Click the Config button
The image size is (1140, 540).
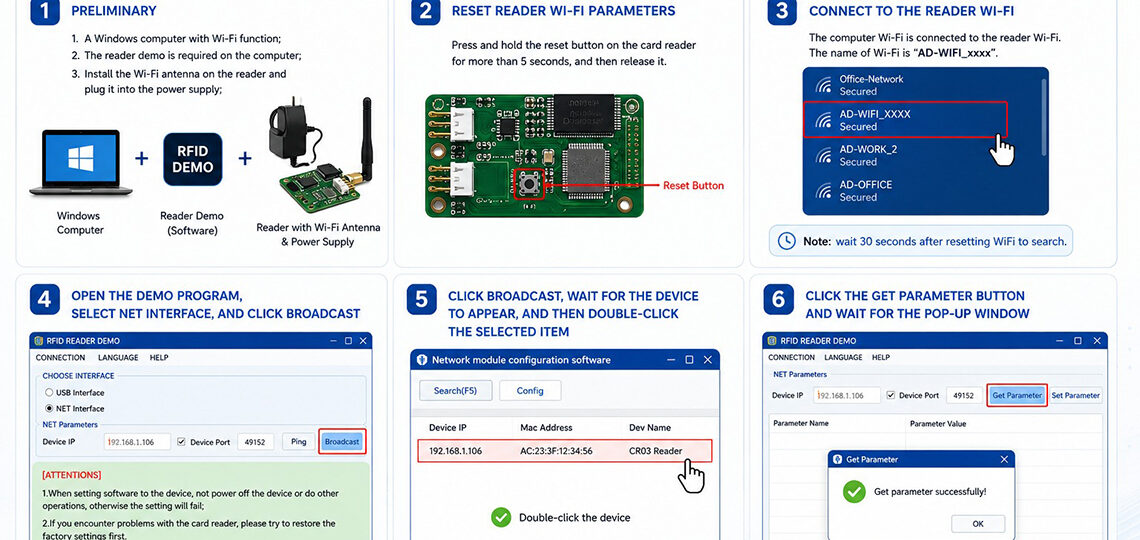coord(530,390)
